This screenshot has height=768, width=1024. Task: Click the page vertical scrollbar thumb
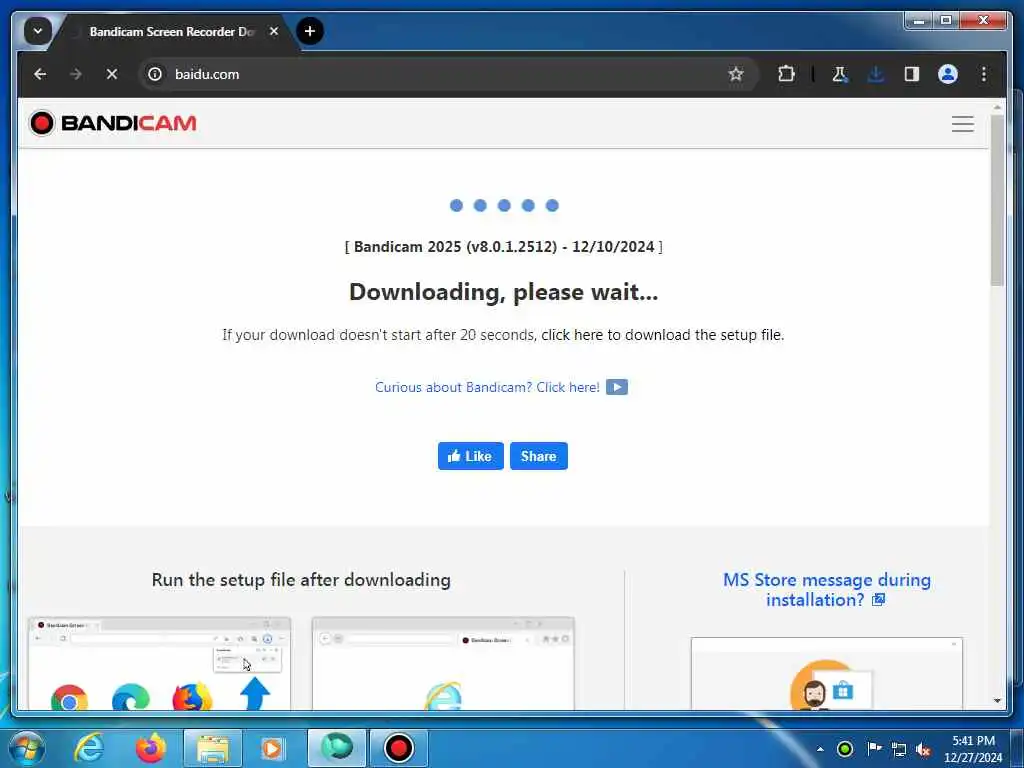(x=997, y=200)
